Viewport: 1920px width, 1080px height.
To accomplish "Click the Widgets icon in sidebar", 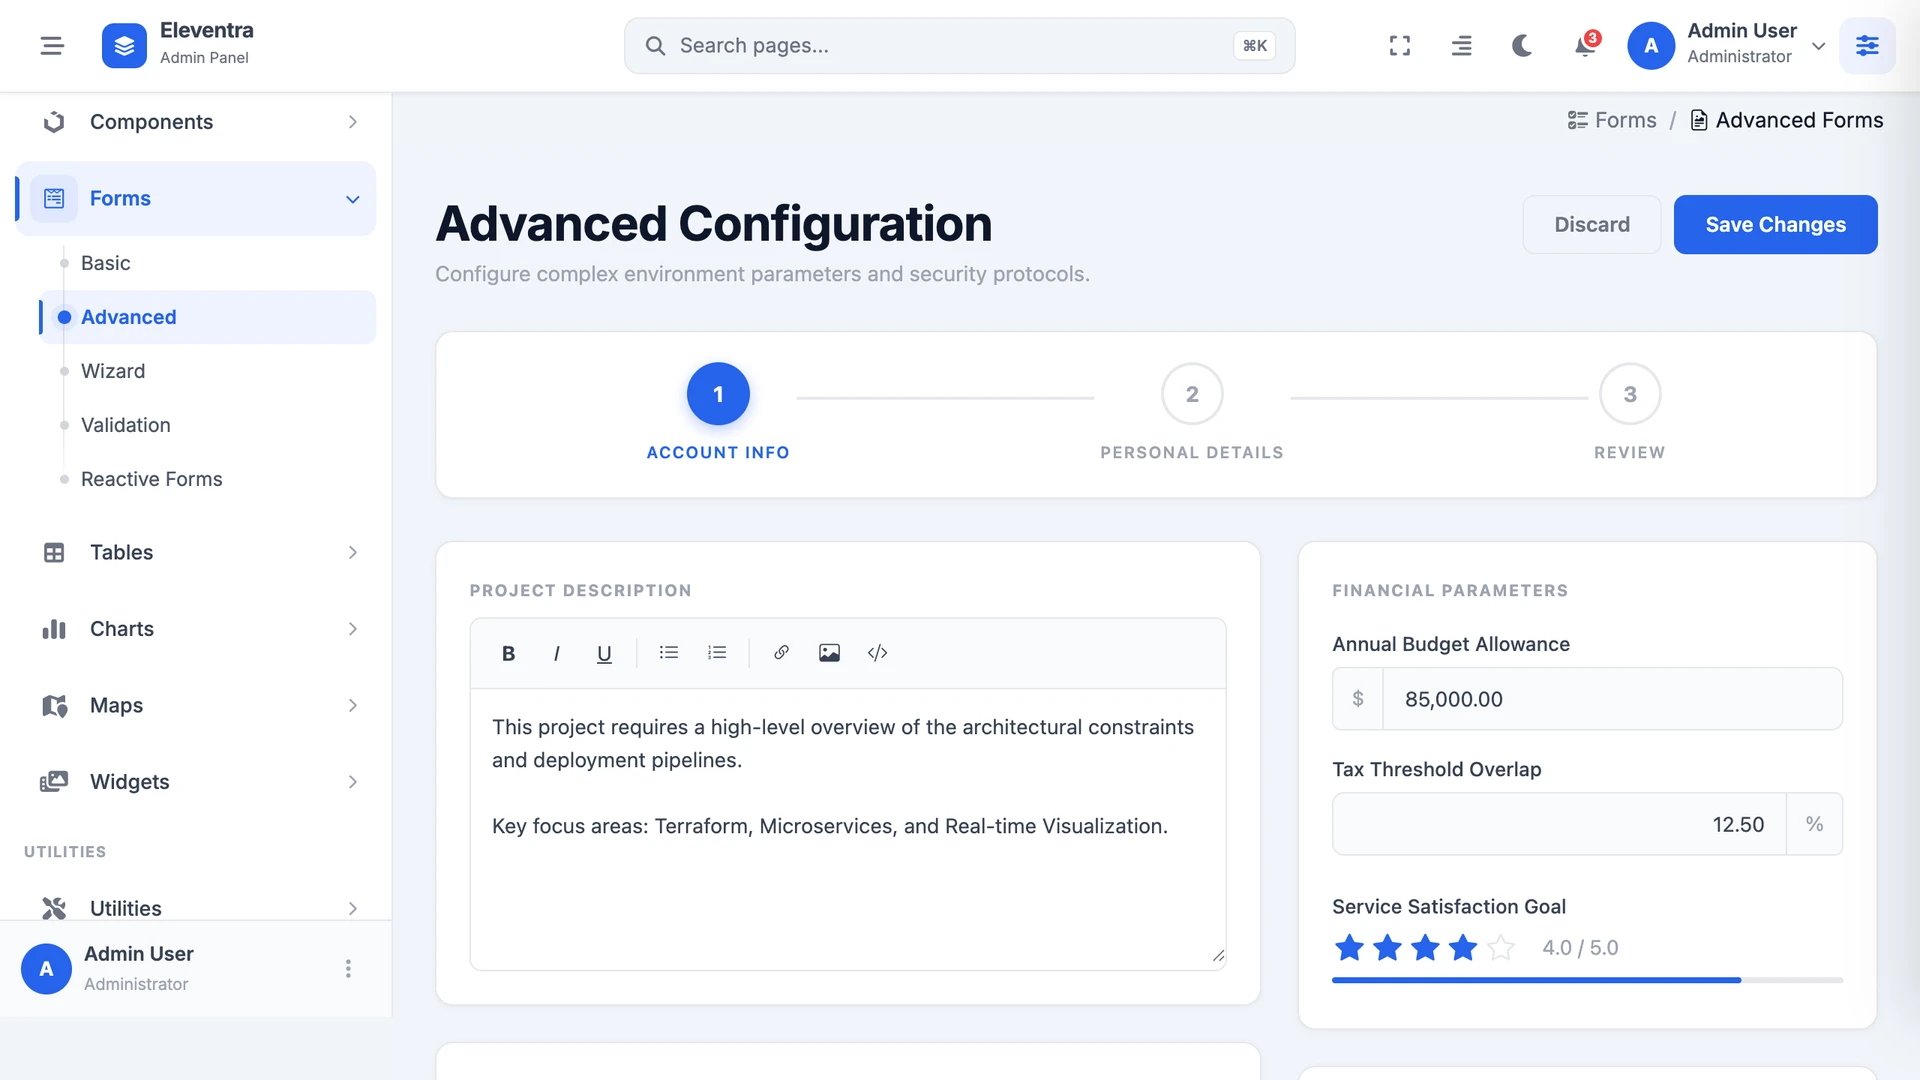I will pyautogui.click(x=54, y=782).
